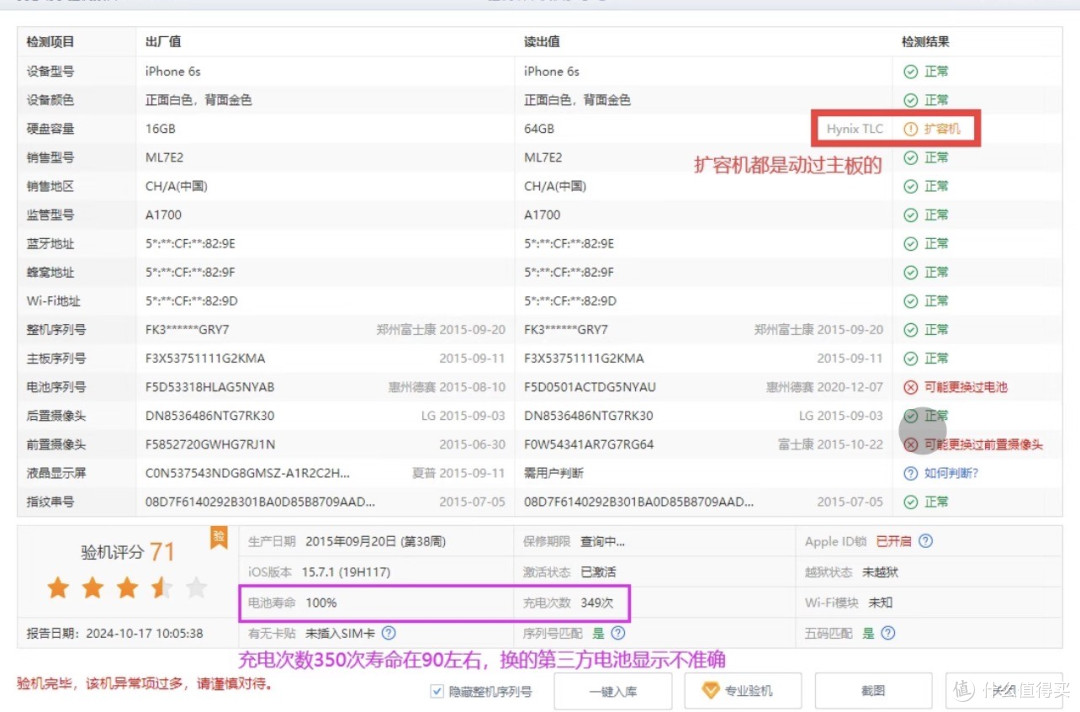The height and width of the screenshot is (712, 1080).
Task: Click the 正常 status icon in 销售地区 row
Action: pos(911,187)
